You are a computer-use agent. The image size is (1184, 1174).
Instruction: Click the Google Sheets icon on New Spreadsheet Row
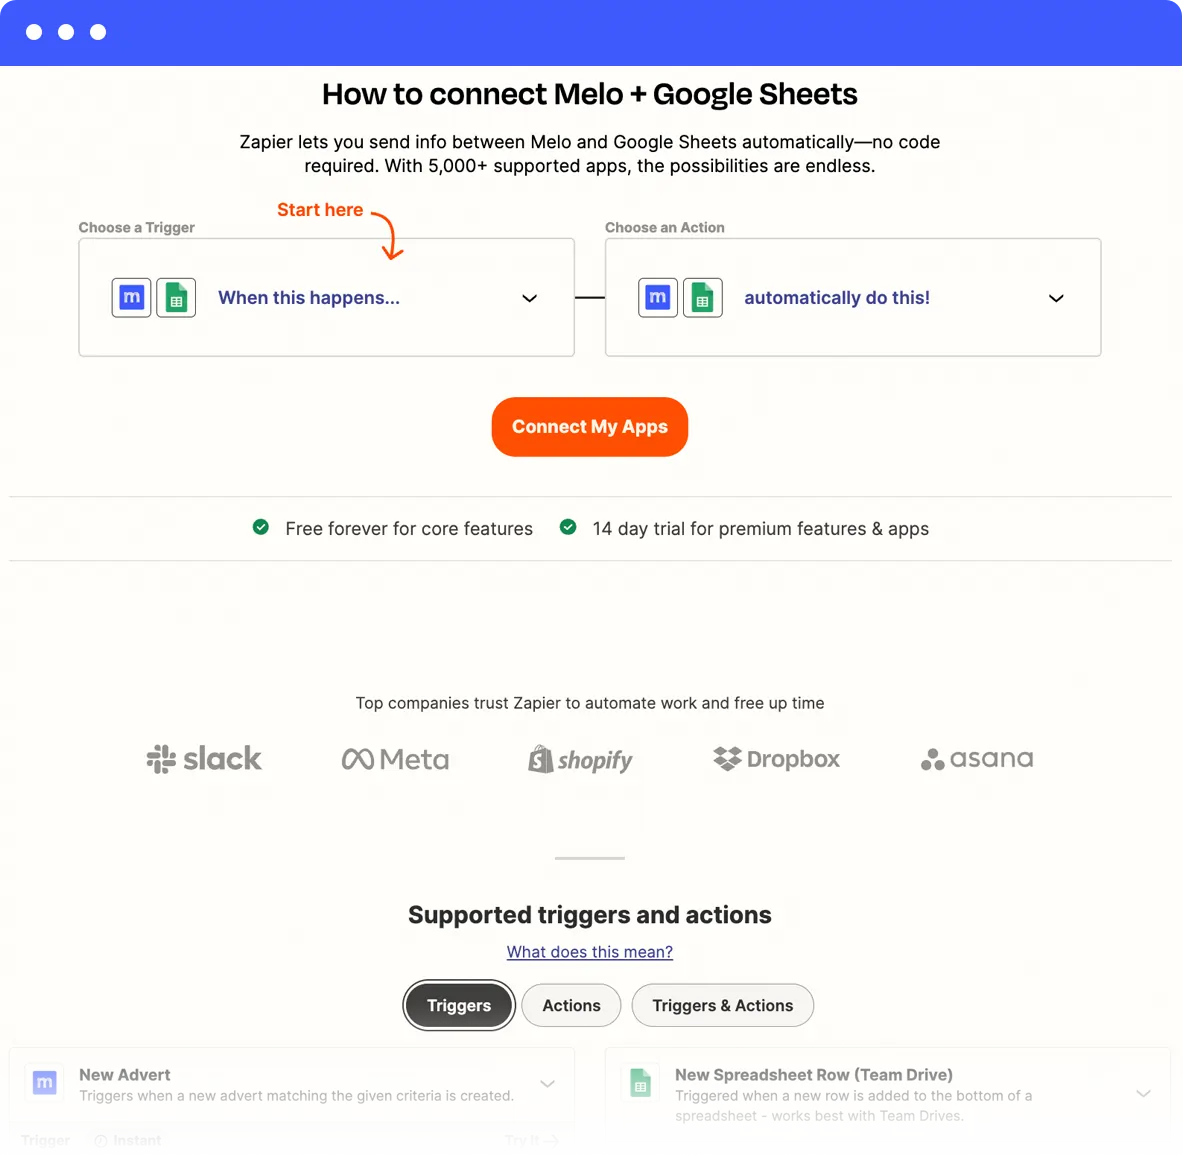coord(640,1082)
